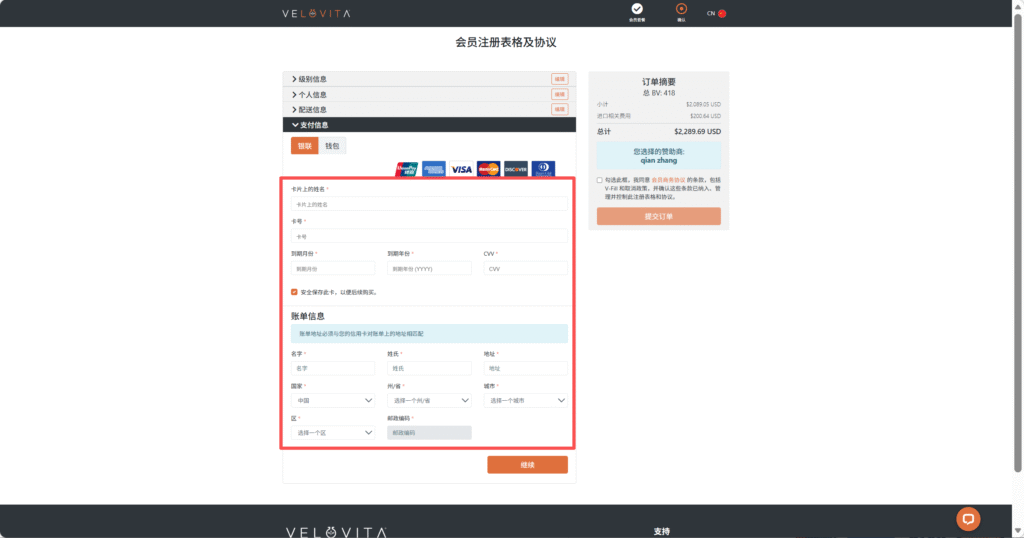Open the orange chat support bubble
1024x538 pixels.
(x=967, y=518)
